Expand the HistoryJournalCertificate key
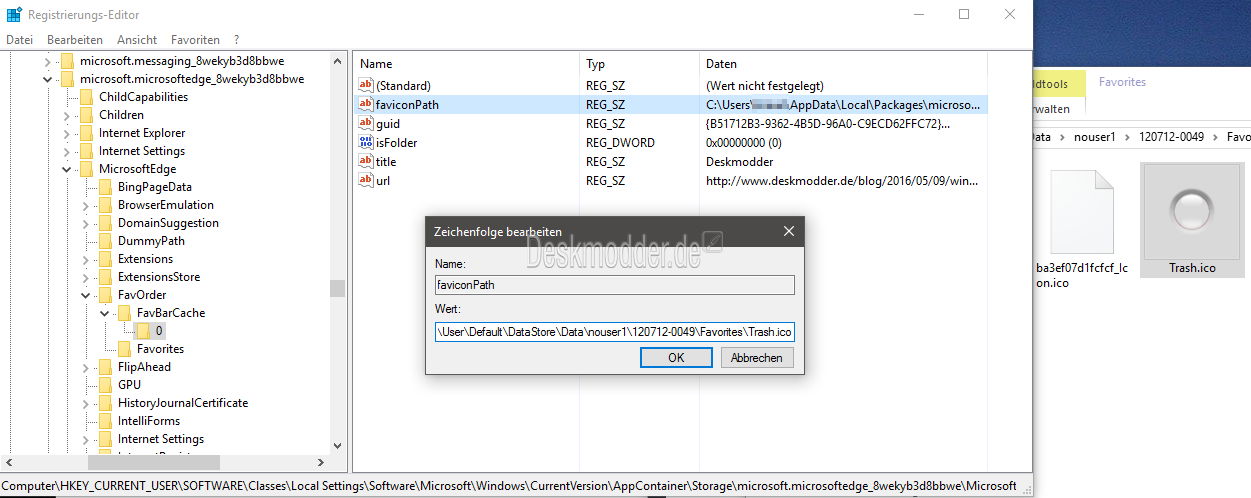Image resolution: width=1251 pixels, height=498 pixels. [86, 403]
